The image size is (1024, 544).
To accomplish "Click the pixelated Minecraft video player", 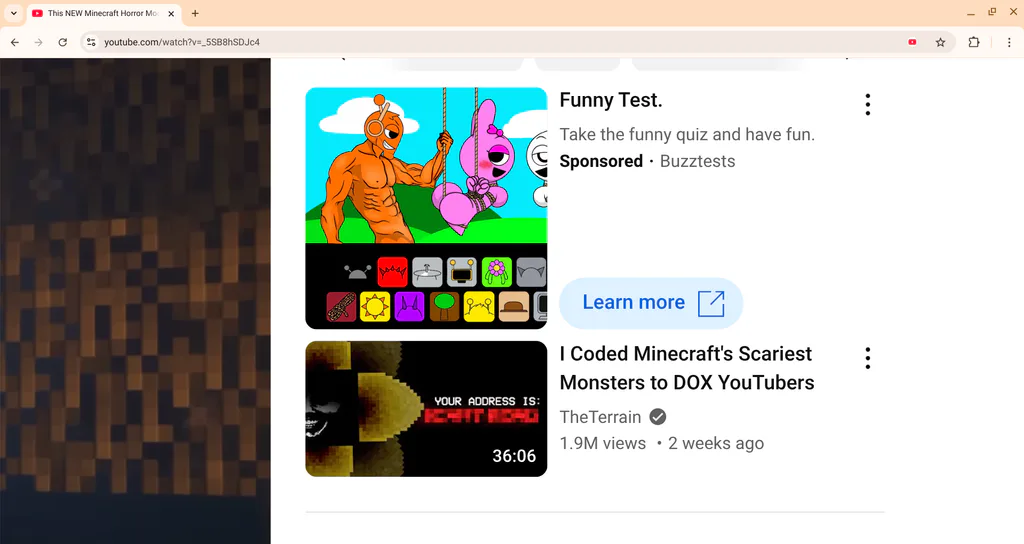I will (135, 301).
